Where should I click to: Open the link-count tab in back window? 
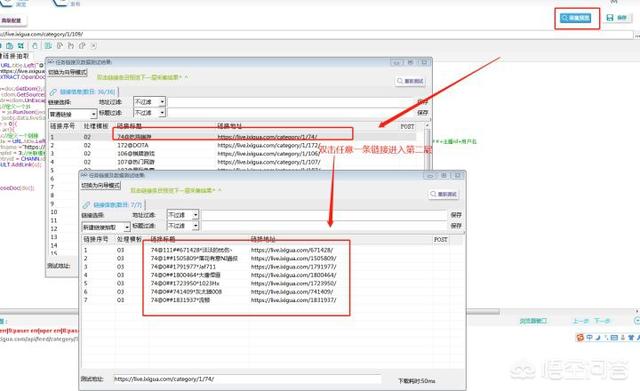point(83,92)
